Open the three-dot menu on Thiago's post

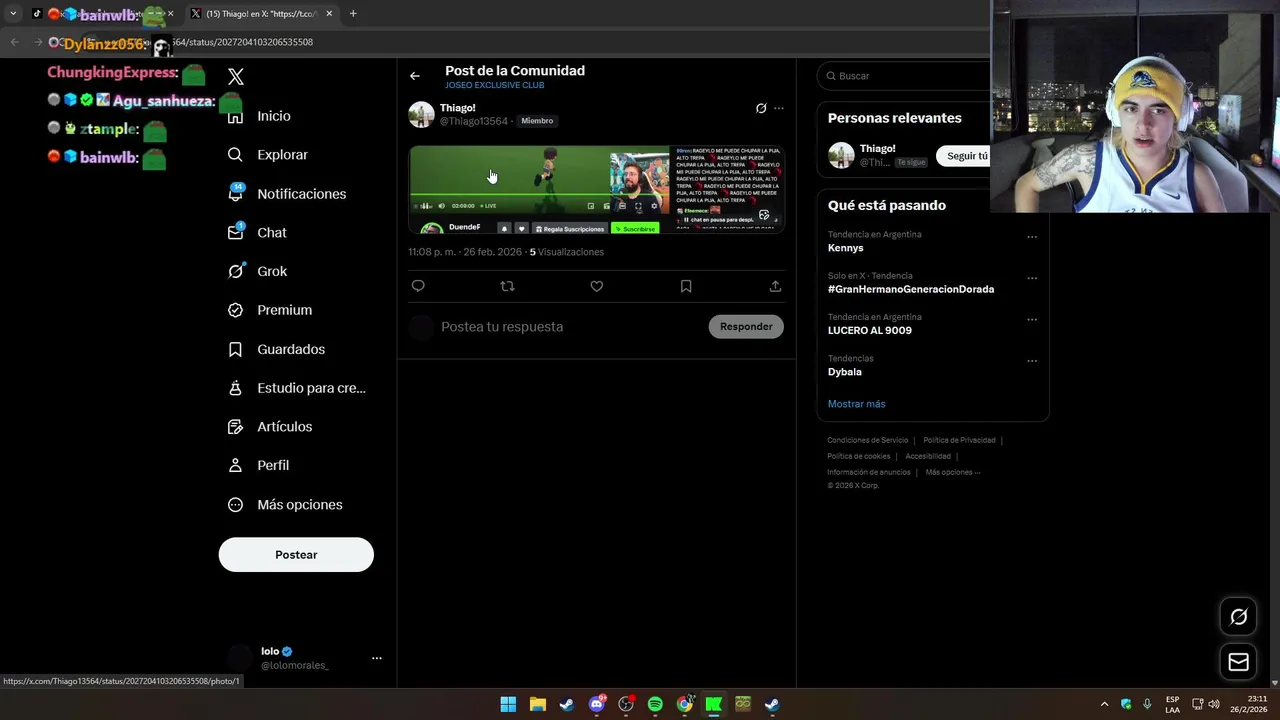(x=779, y=108)
